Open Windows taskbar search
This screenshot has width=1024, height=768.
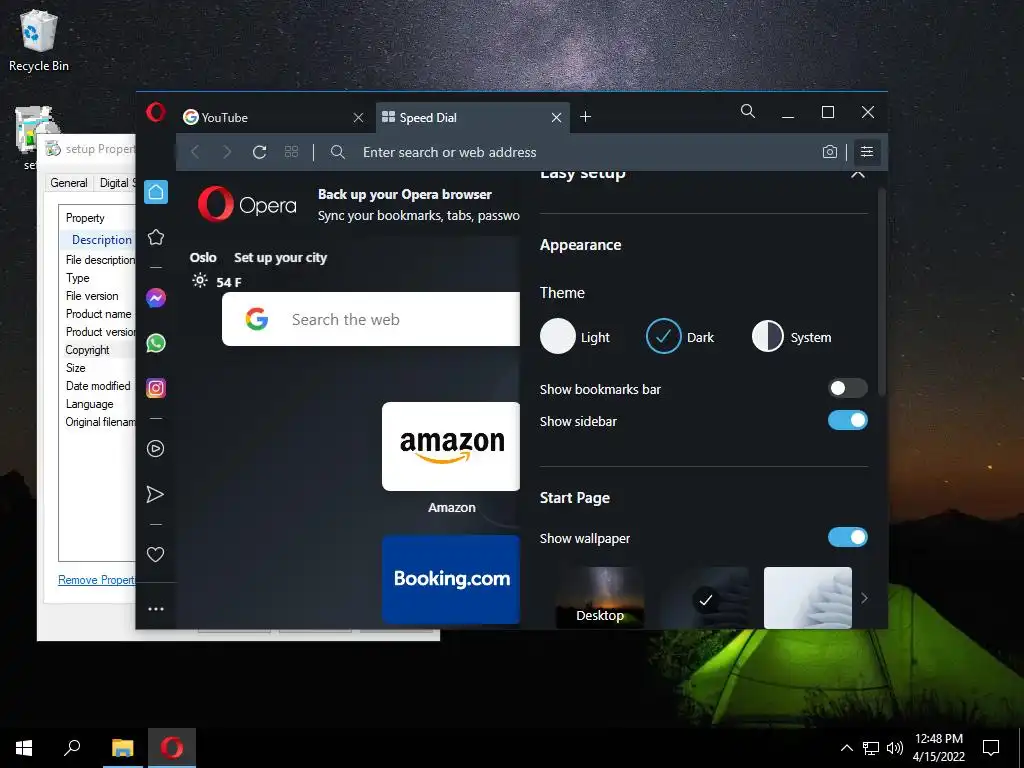click(72, 748)
